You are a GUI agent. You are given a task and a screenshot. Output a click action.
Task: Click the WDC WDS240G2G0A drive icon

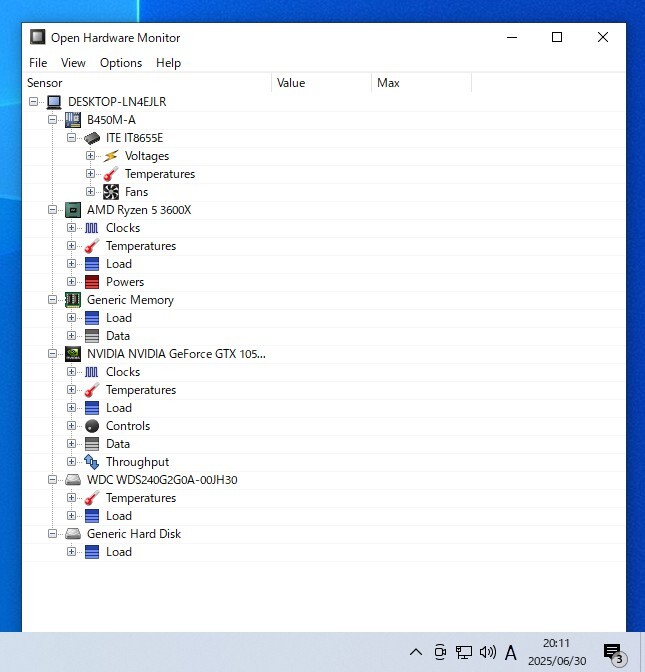pos(73,480)
